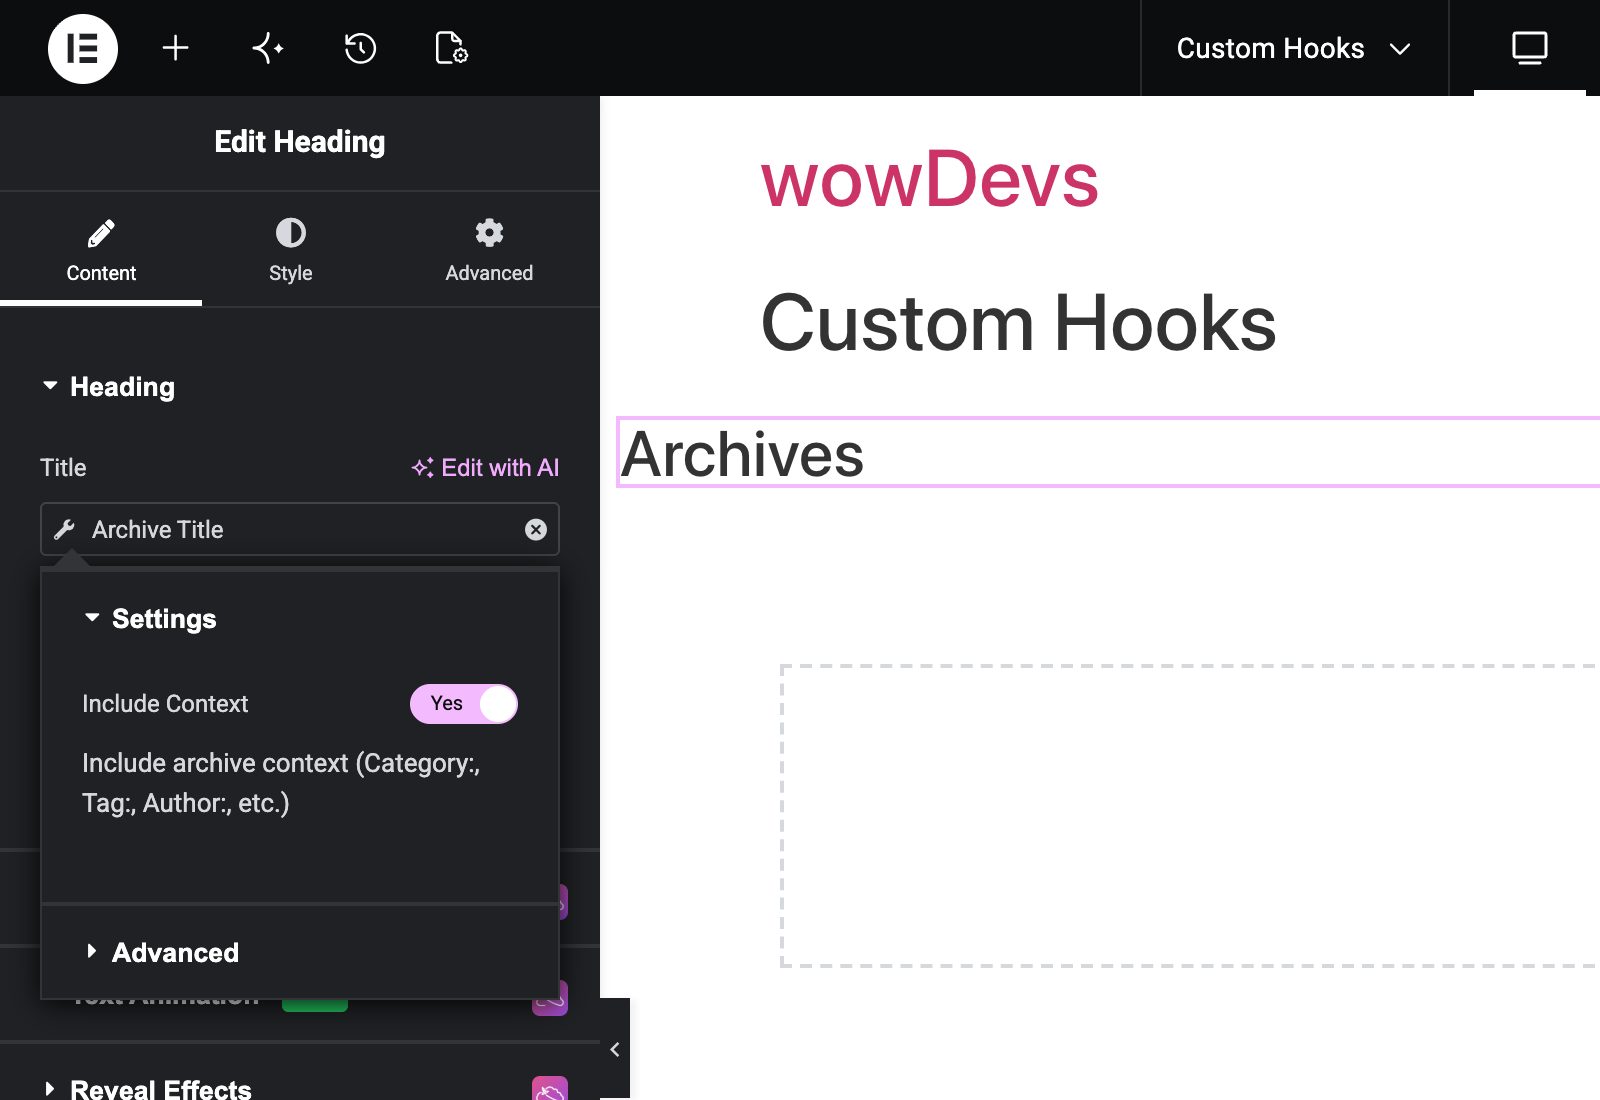Image resolution: width=1600 pixels, height=1100 pixels.
Task: Expand the Reveal Effects section
Action: point(148,1088)
